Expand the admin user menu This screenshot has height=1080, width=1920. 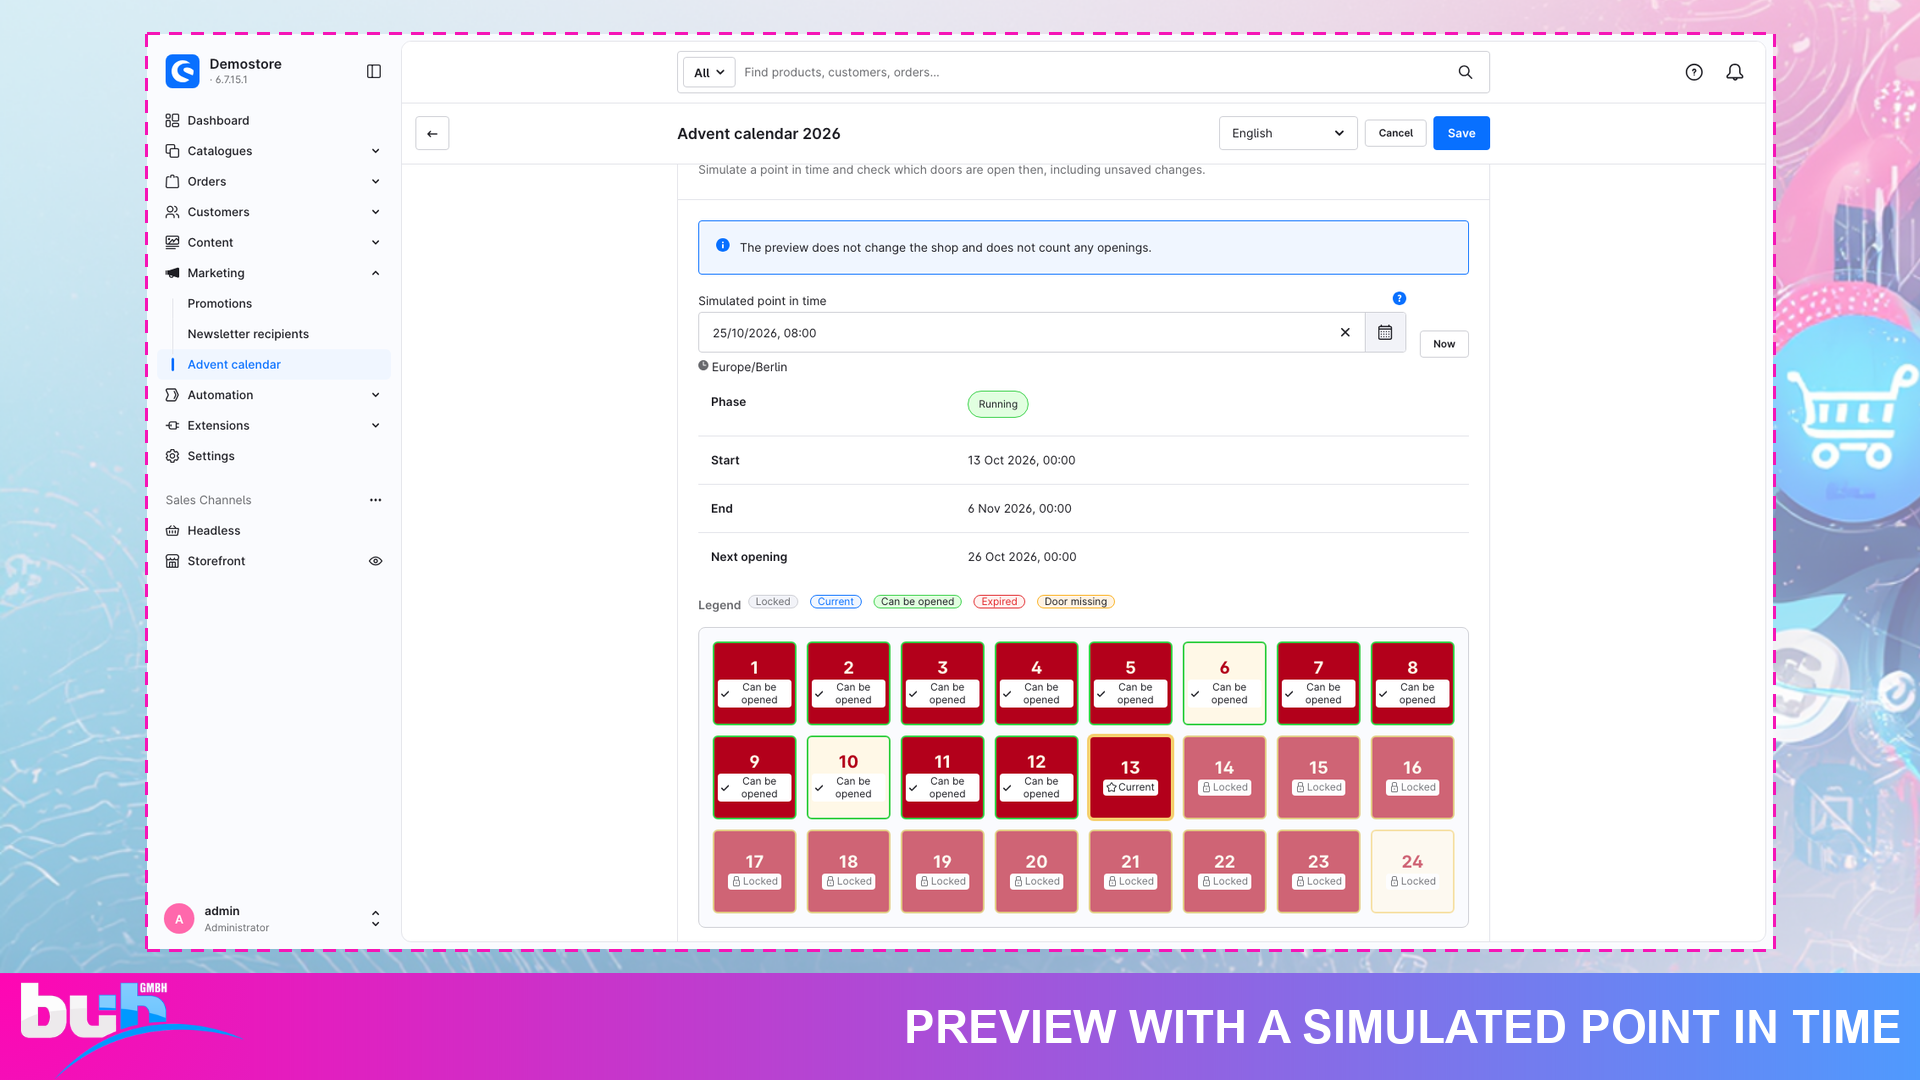coord(376,919)
